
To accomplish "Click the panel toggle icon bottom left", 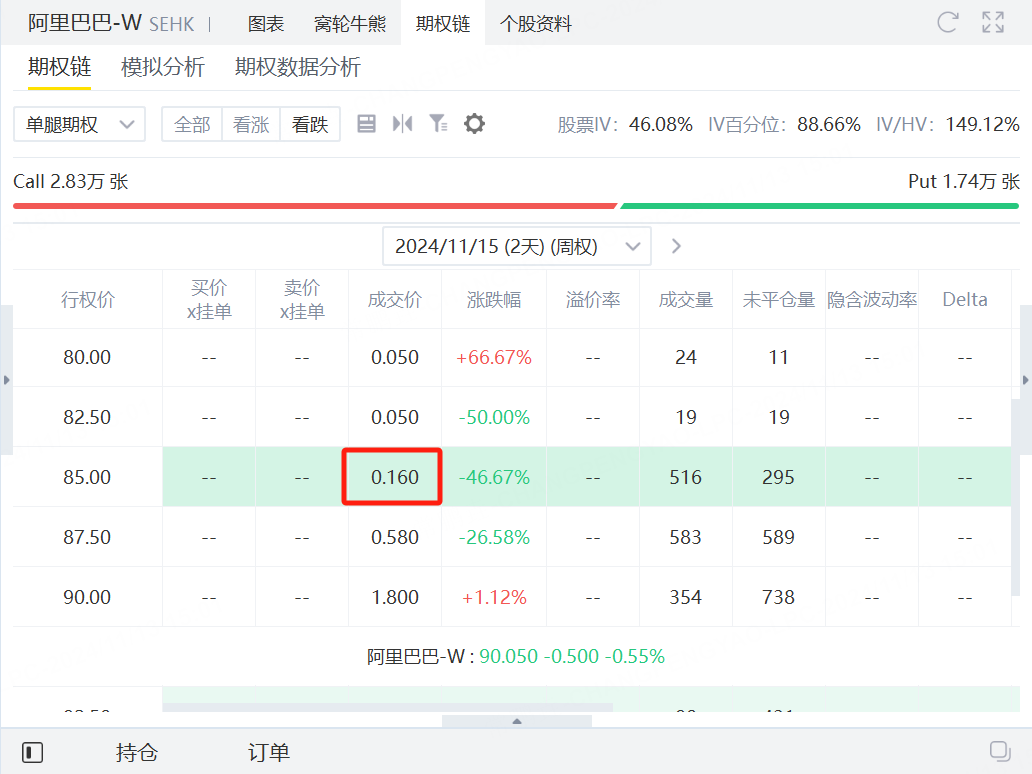I will [33, 751].
